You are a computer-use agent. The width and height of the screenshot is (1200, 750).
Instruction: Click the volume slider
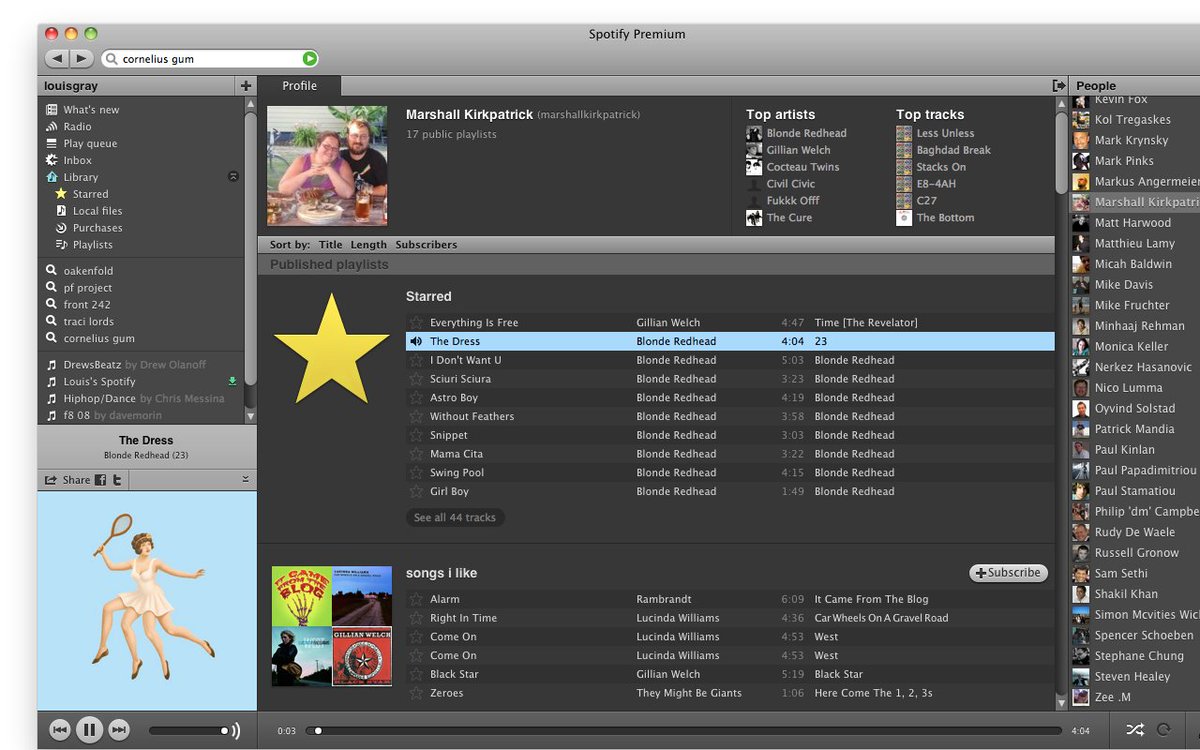[188, 731]
